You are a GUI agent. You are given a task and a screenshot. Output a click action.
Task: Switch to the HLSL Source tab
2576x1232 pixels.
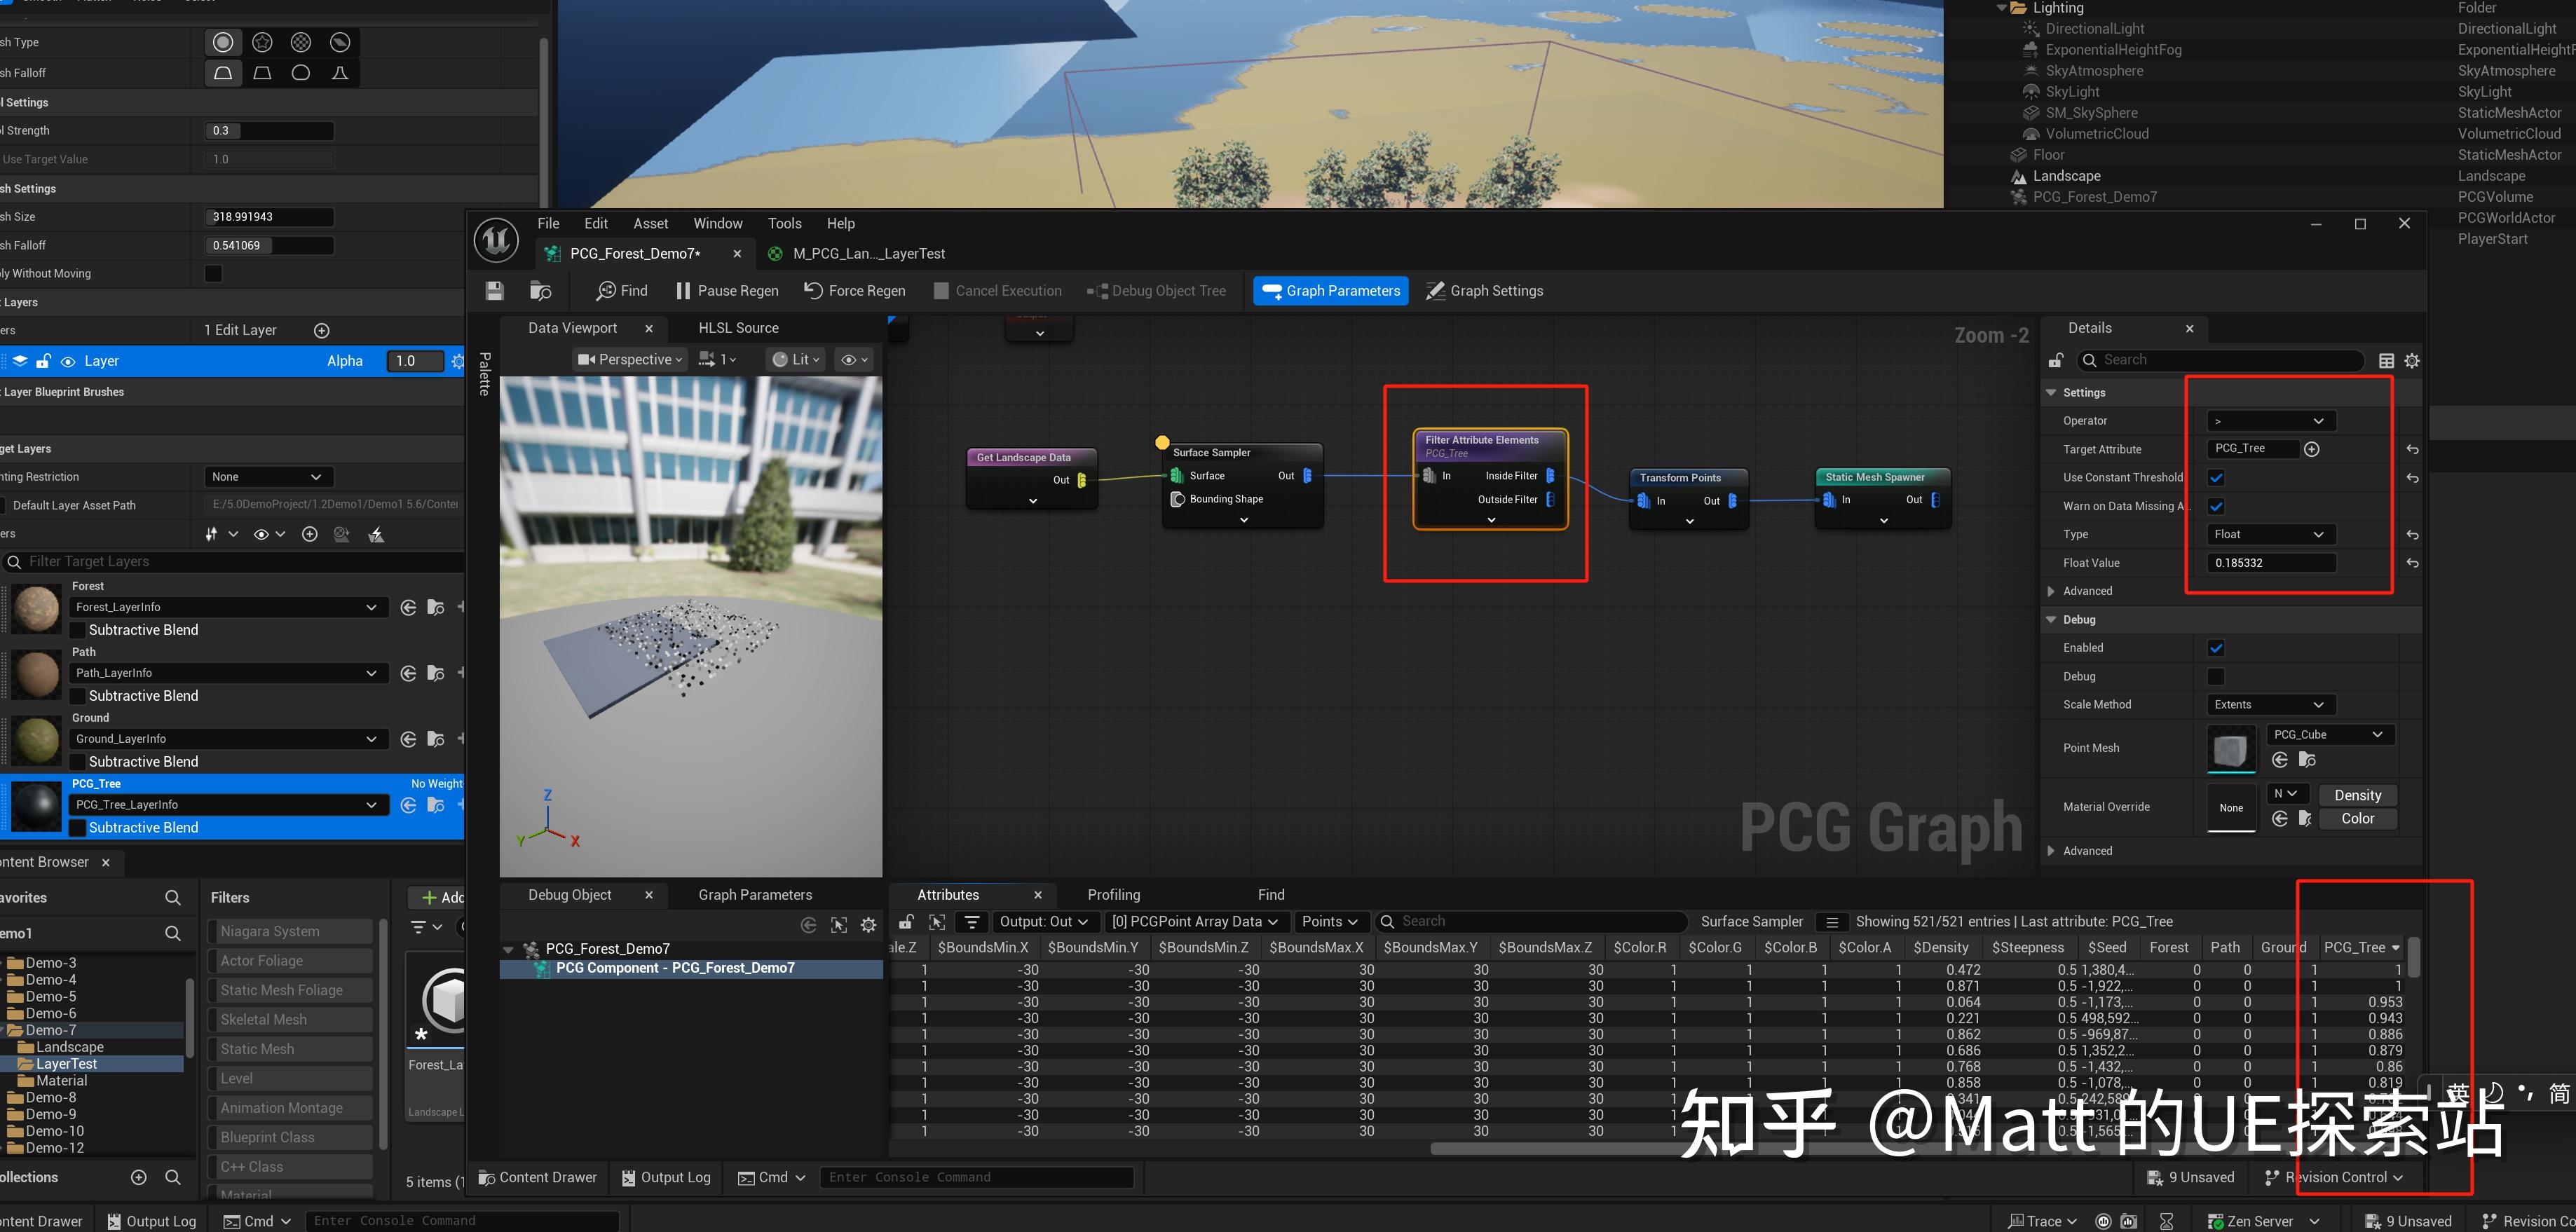coord(738,328)
